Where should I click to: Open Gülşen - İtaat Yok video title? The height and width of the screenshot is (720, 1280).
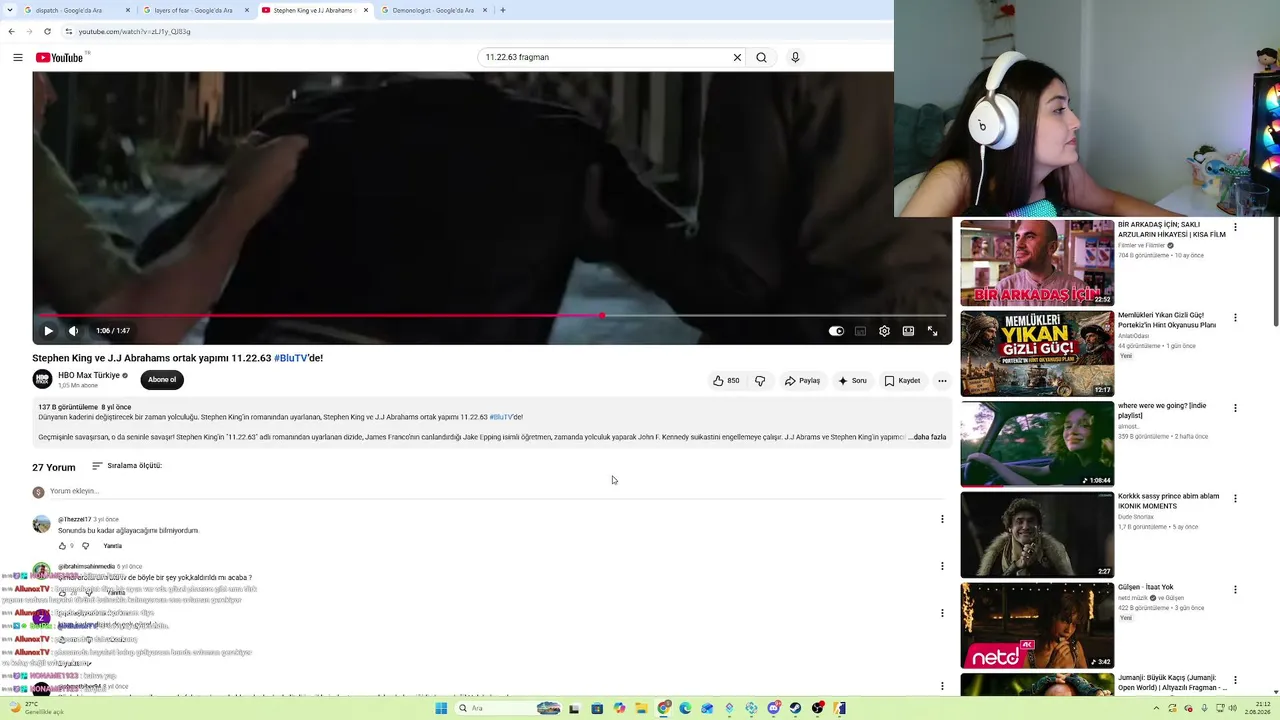click(x=1146, y=587)
